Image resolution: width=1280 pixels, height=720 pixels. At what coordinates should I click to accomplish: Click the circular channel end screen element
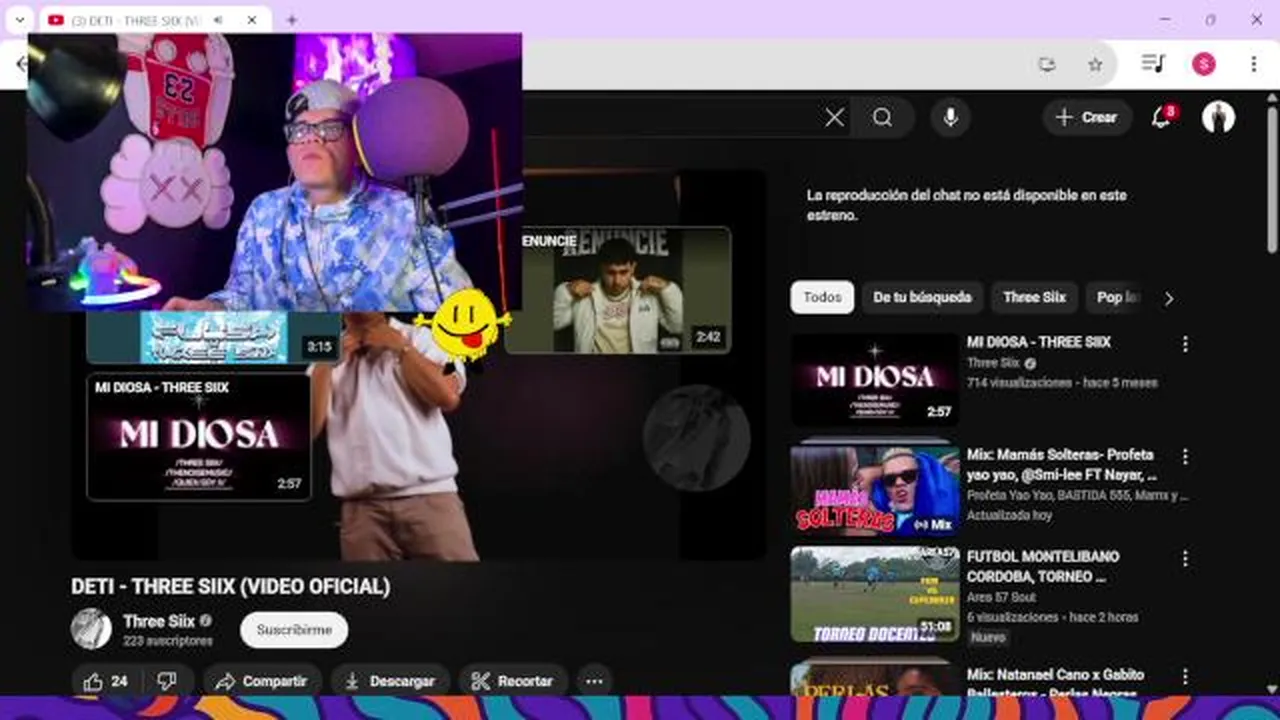696,438
